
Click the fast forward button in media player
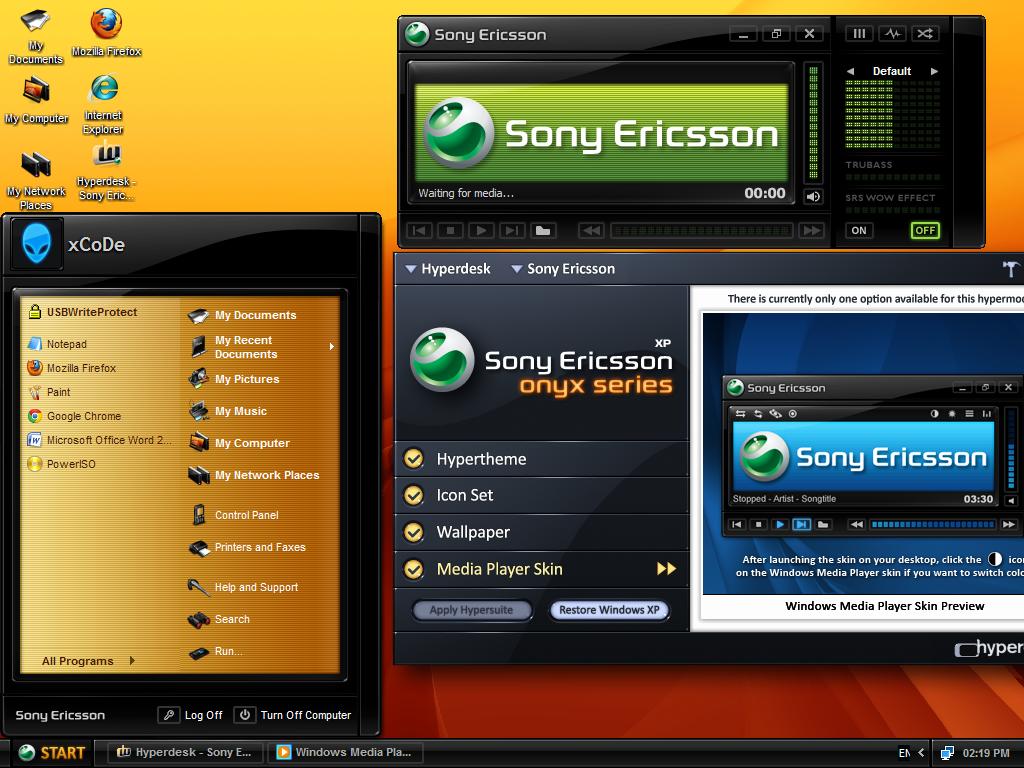click(x=812, y=230)
